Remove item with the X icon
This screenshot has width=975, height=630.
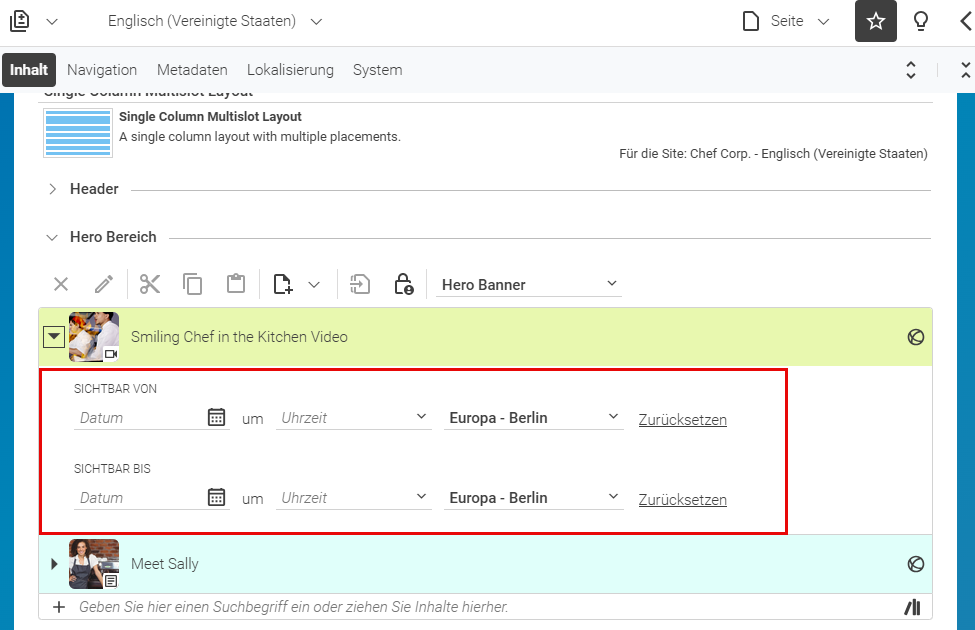tap(61, 284)
